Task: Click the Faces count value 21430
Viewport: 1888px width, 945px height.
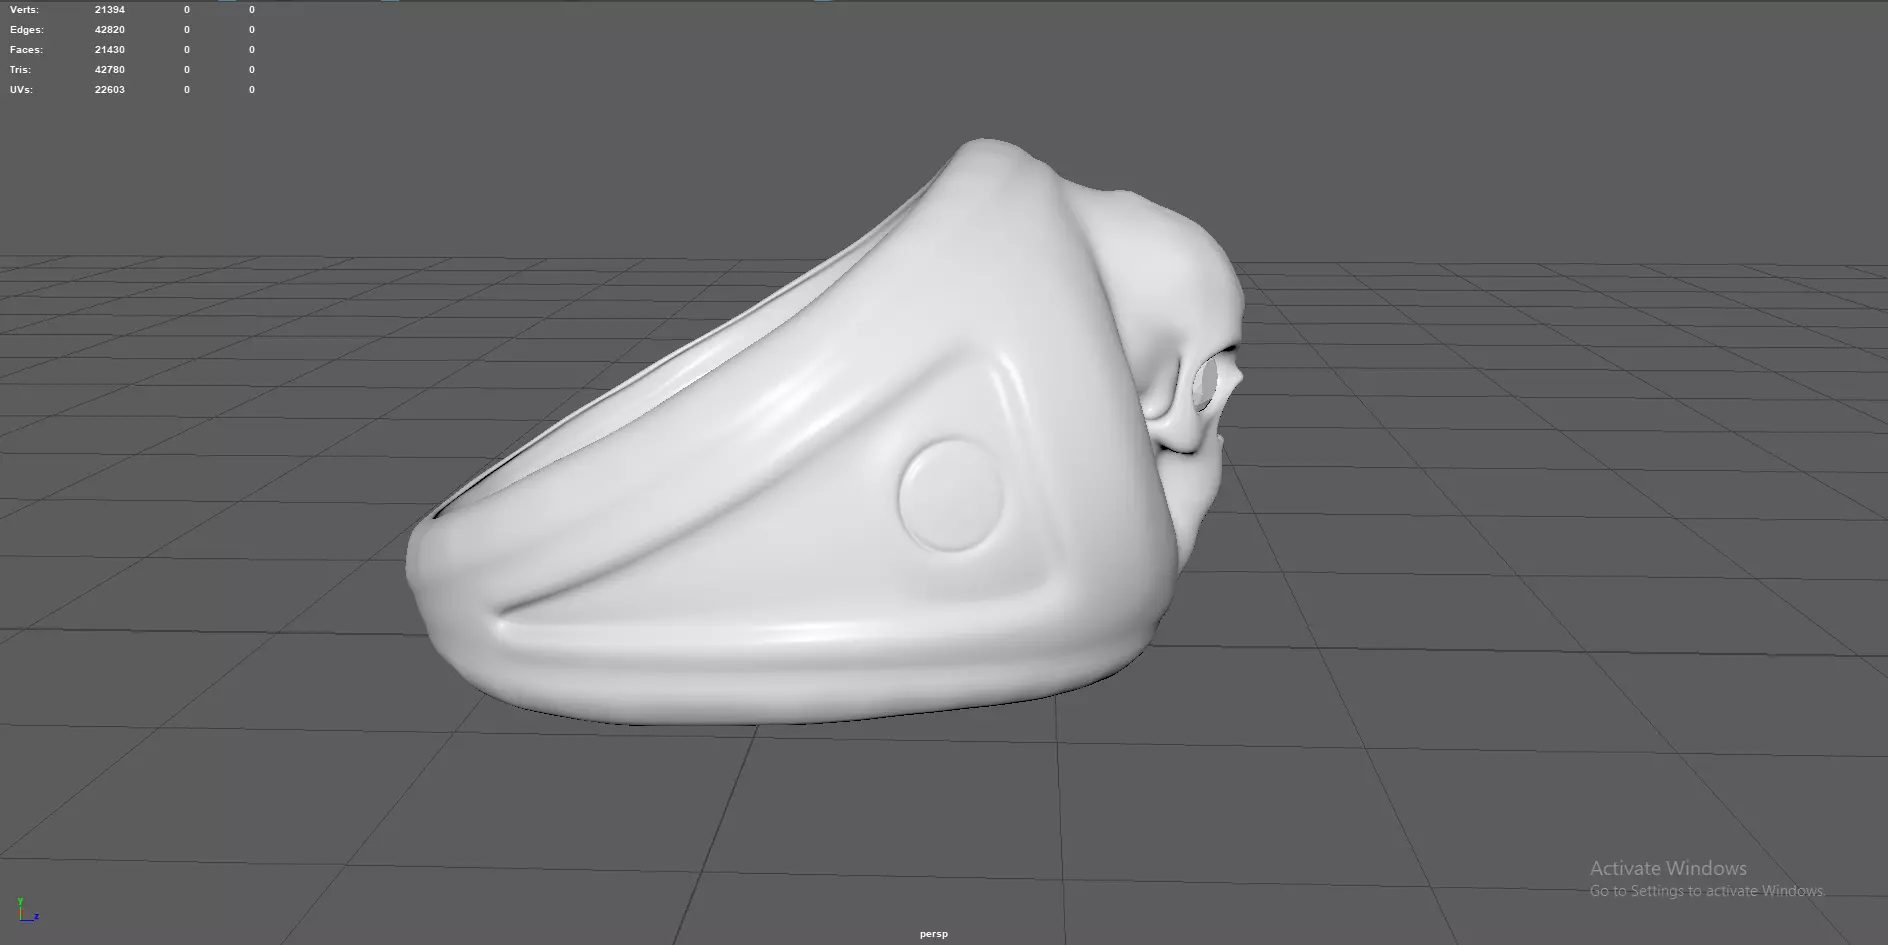Action: tap(110, 50)
